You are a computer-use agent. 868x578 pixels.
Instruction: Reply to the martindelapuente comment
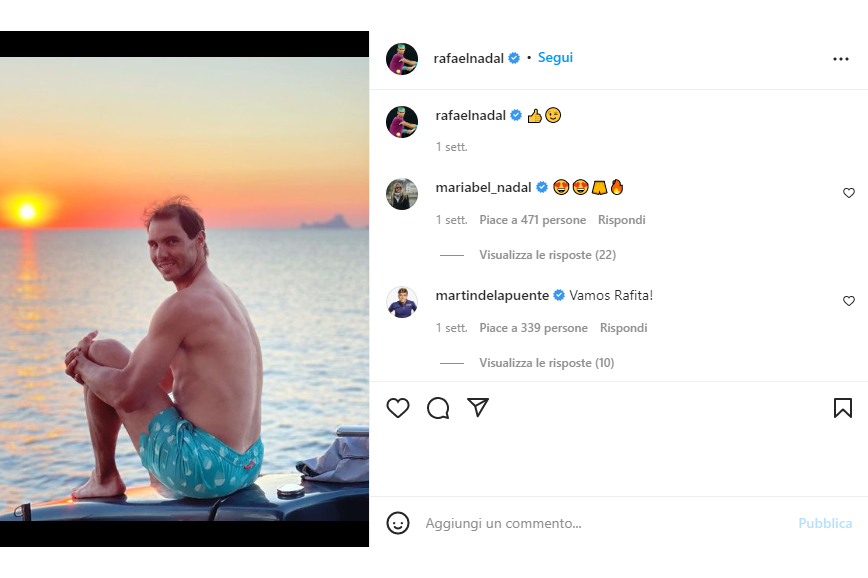623,328
